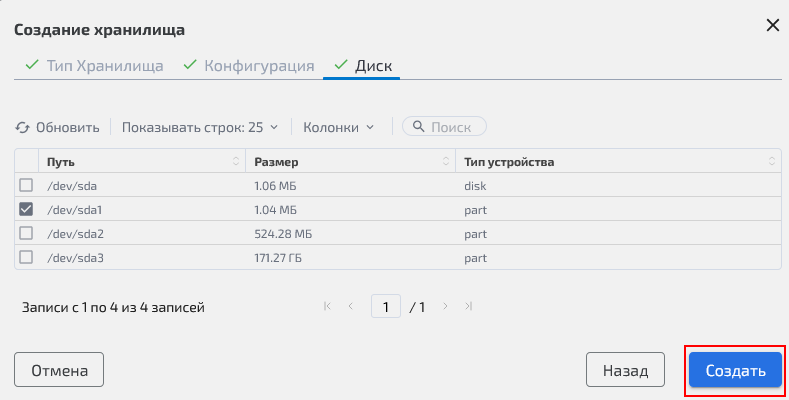Jump to last page of records
Screen dimensions: 789x400
click(468, 307)
